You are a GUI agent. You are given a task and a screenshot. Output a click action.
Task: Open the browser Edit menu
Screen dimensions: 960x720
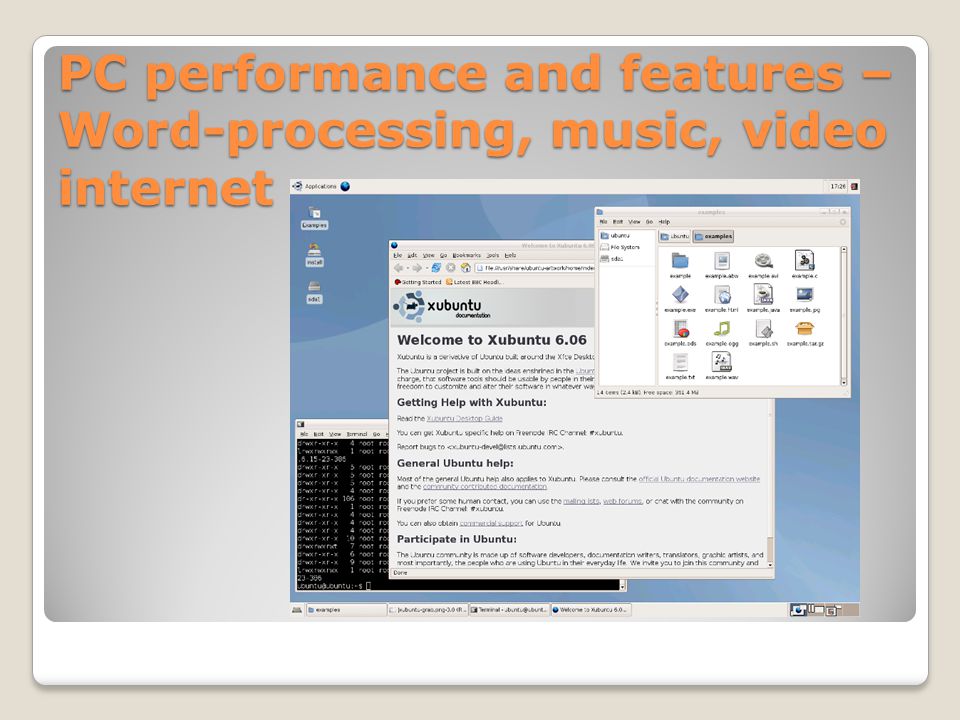(x=413, y=255)
